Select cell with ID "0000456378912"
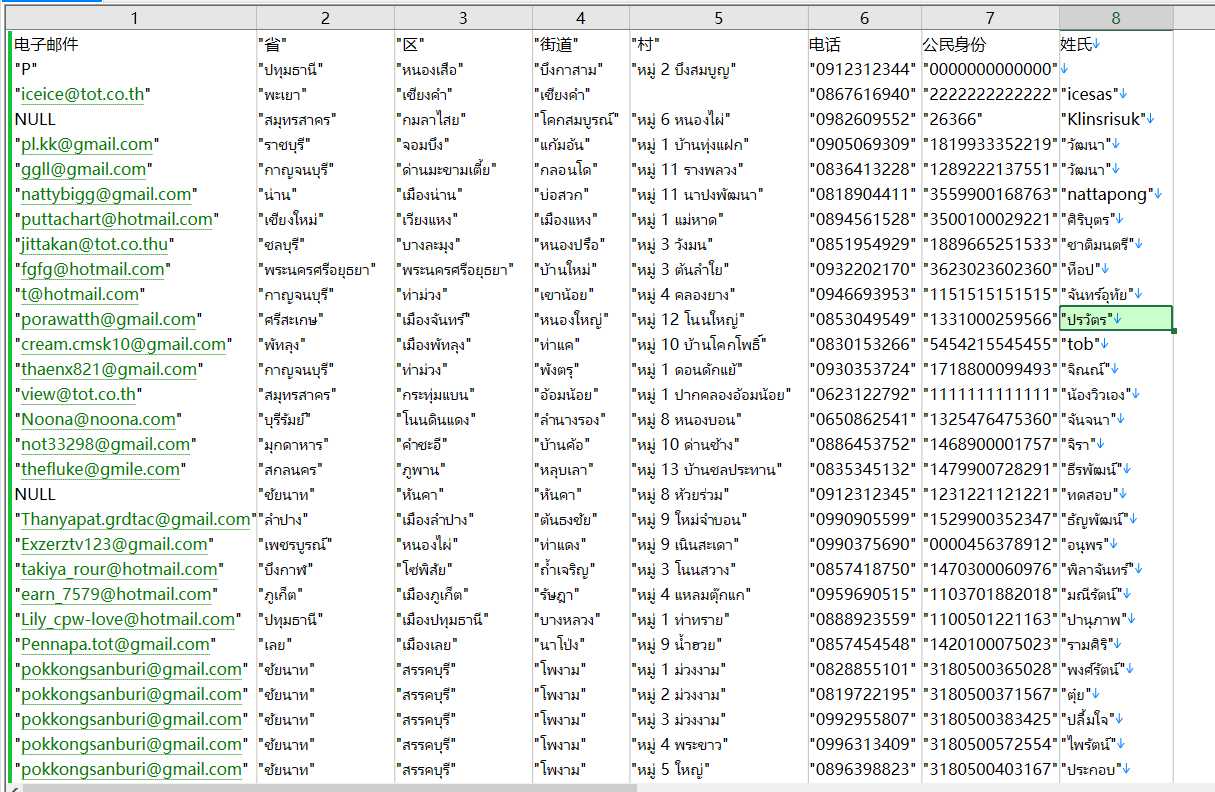The image size is (1215, 792). click(990, 544)
